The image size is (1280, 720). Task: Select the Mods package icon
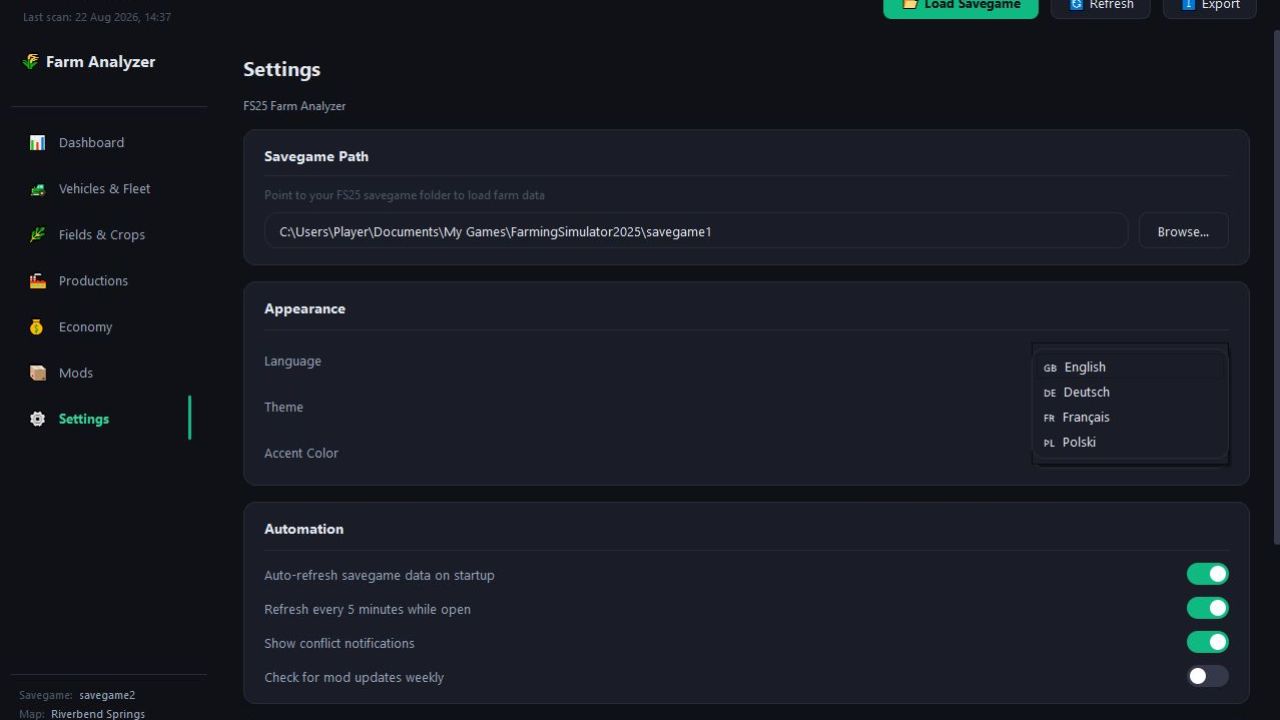click(x=37, y=373)
